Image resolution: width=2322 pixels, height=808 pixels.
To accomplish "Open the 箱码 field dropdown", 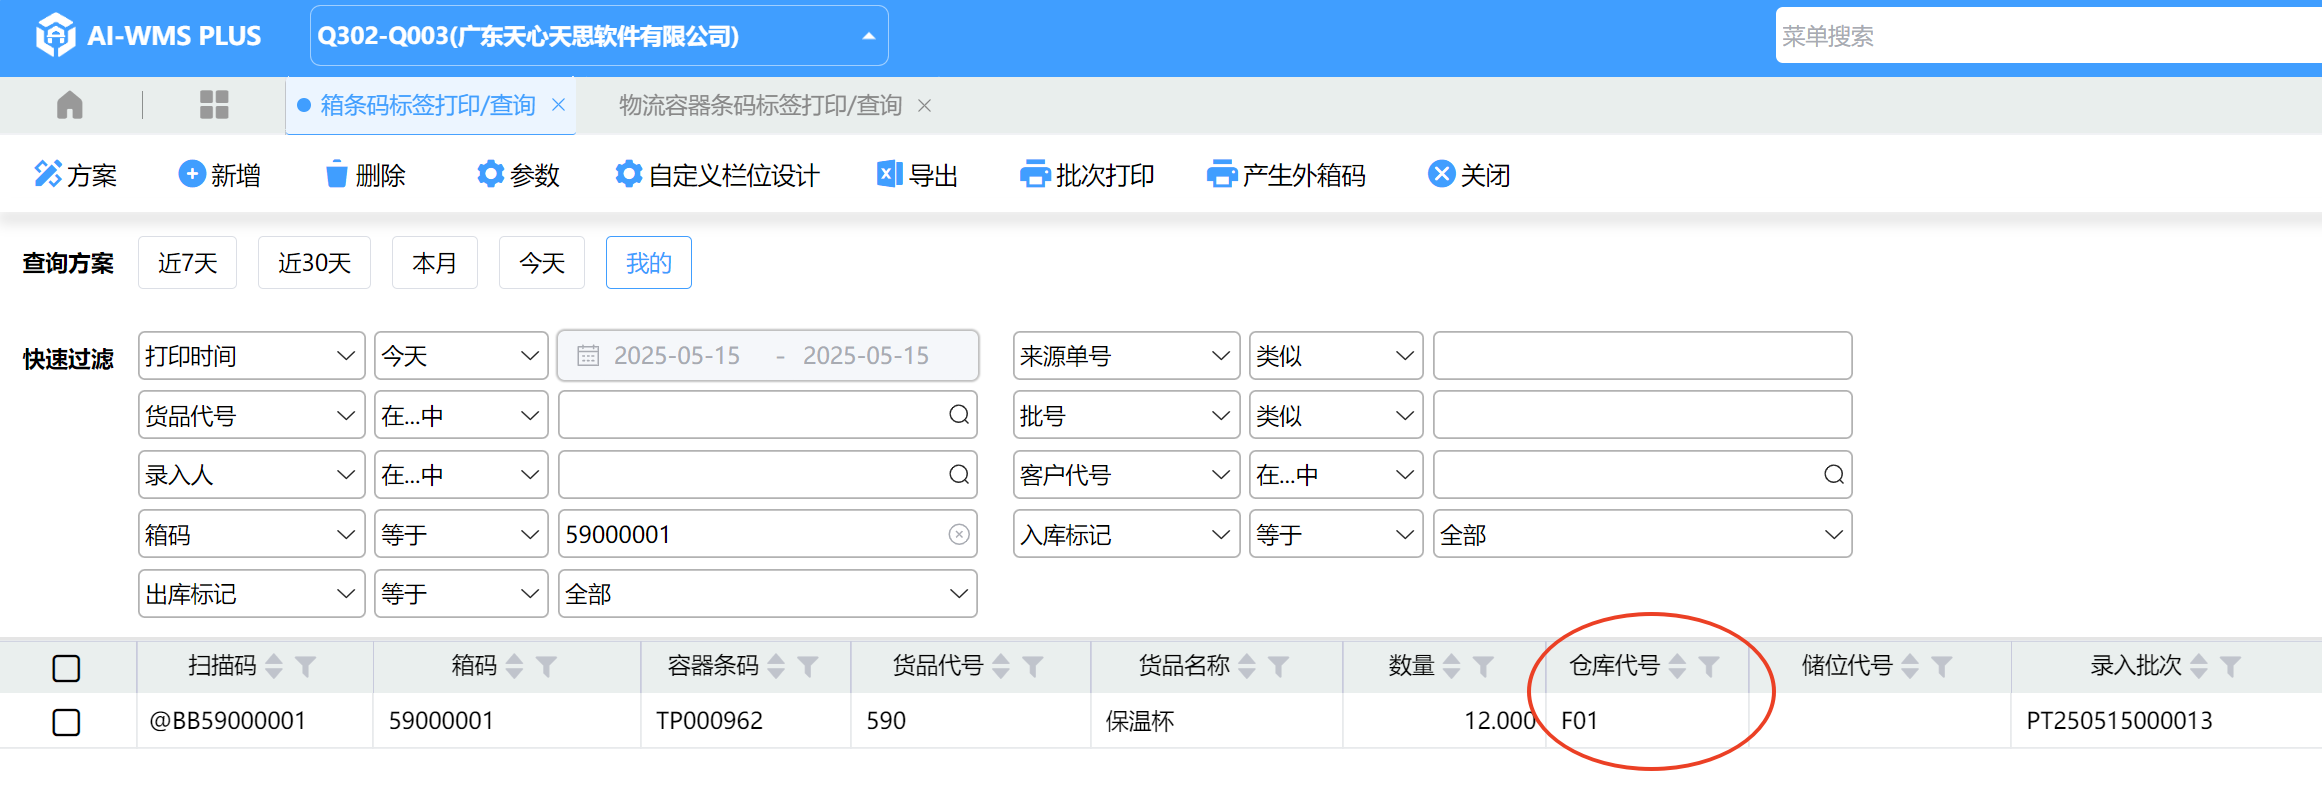I will coord(251,534).
